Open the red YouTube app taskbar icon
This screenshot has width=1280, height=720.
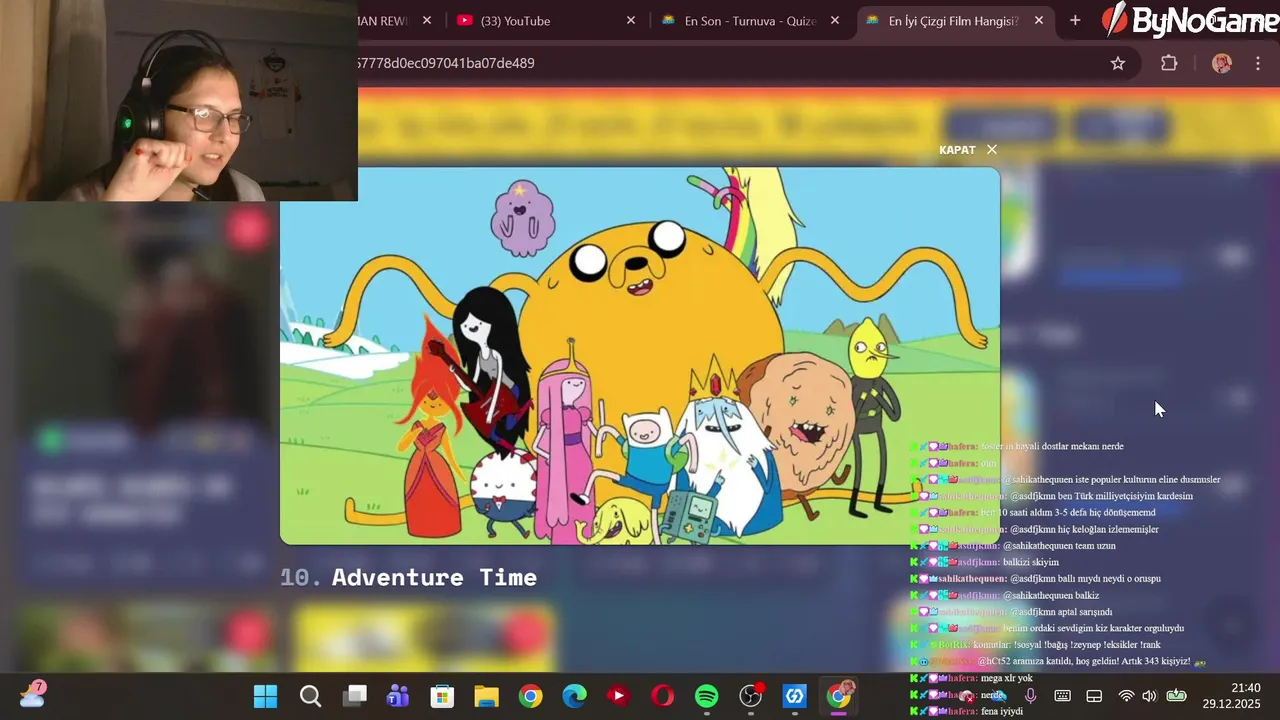618,696
